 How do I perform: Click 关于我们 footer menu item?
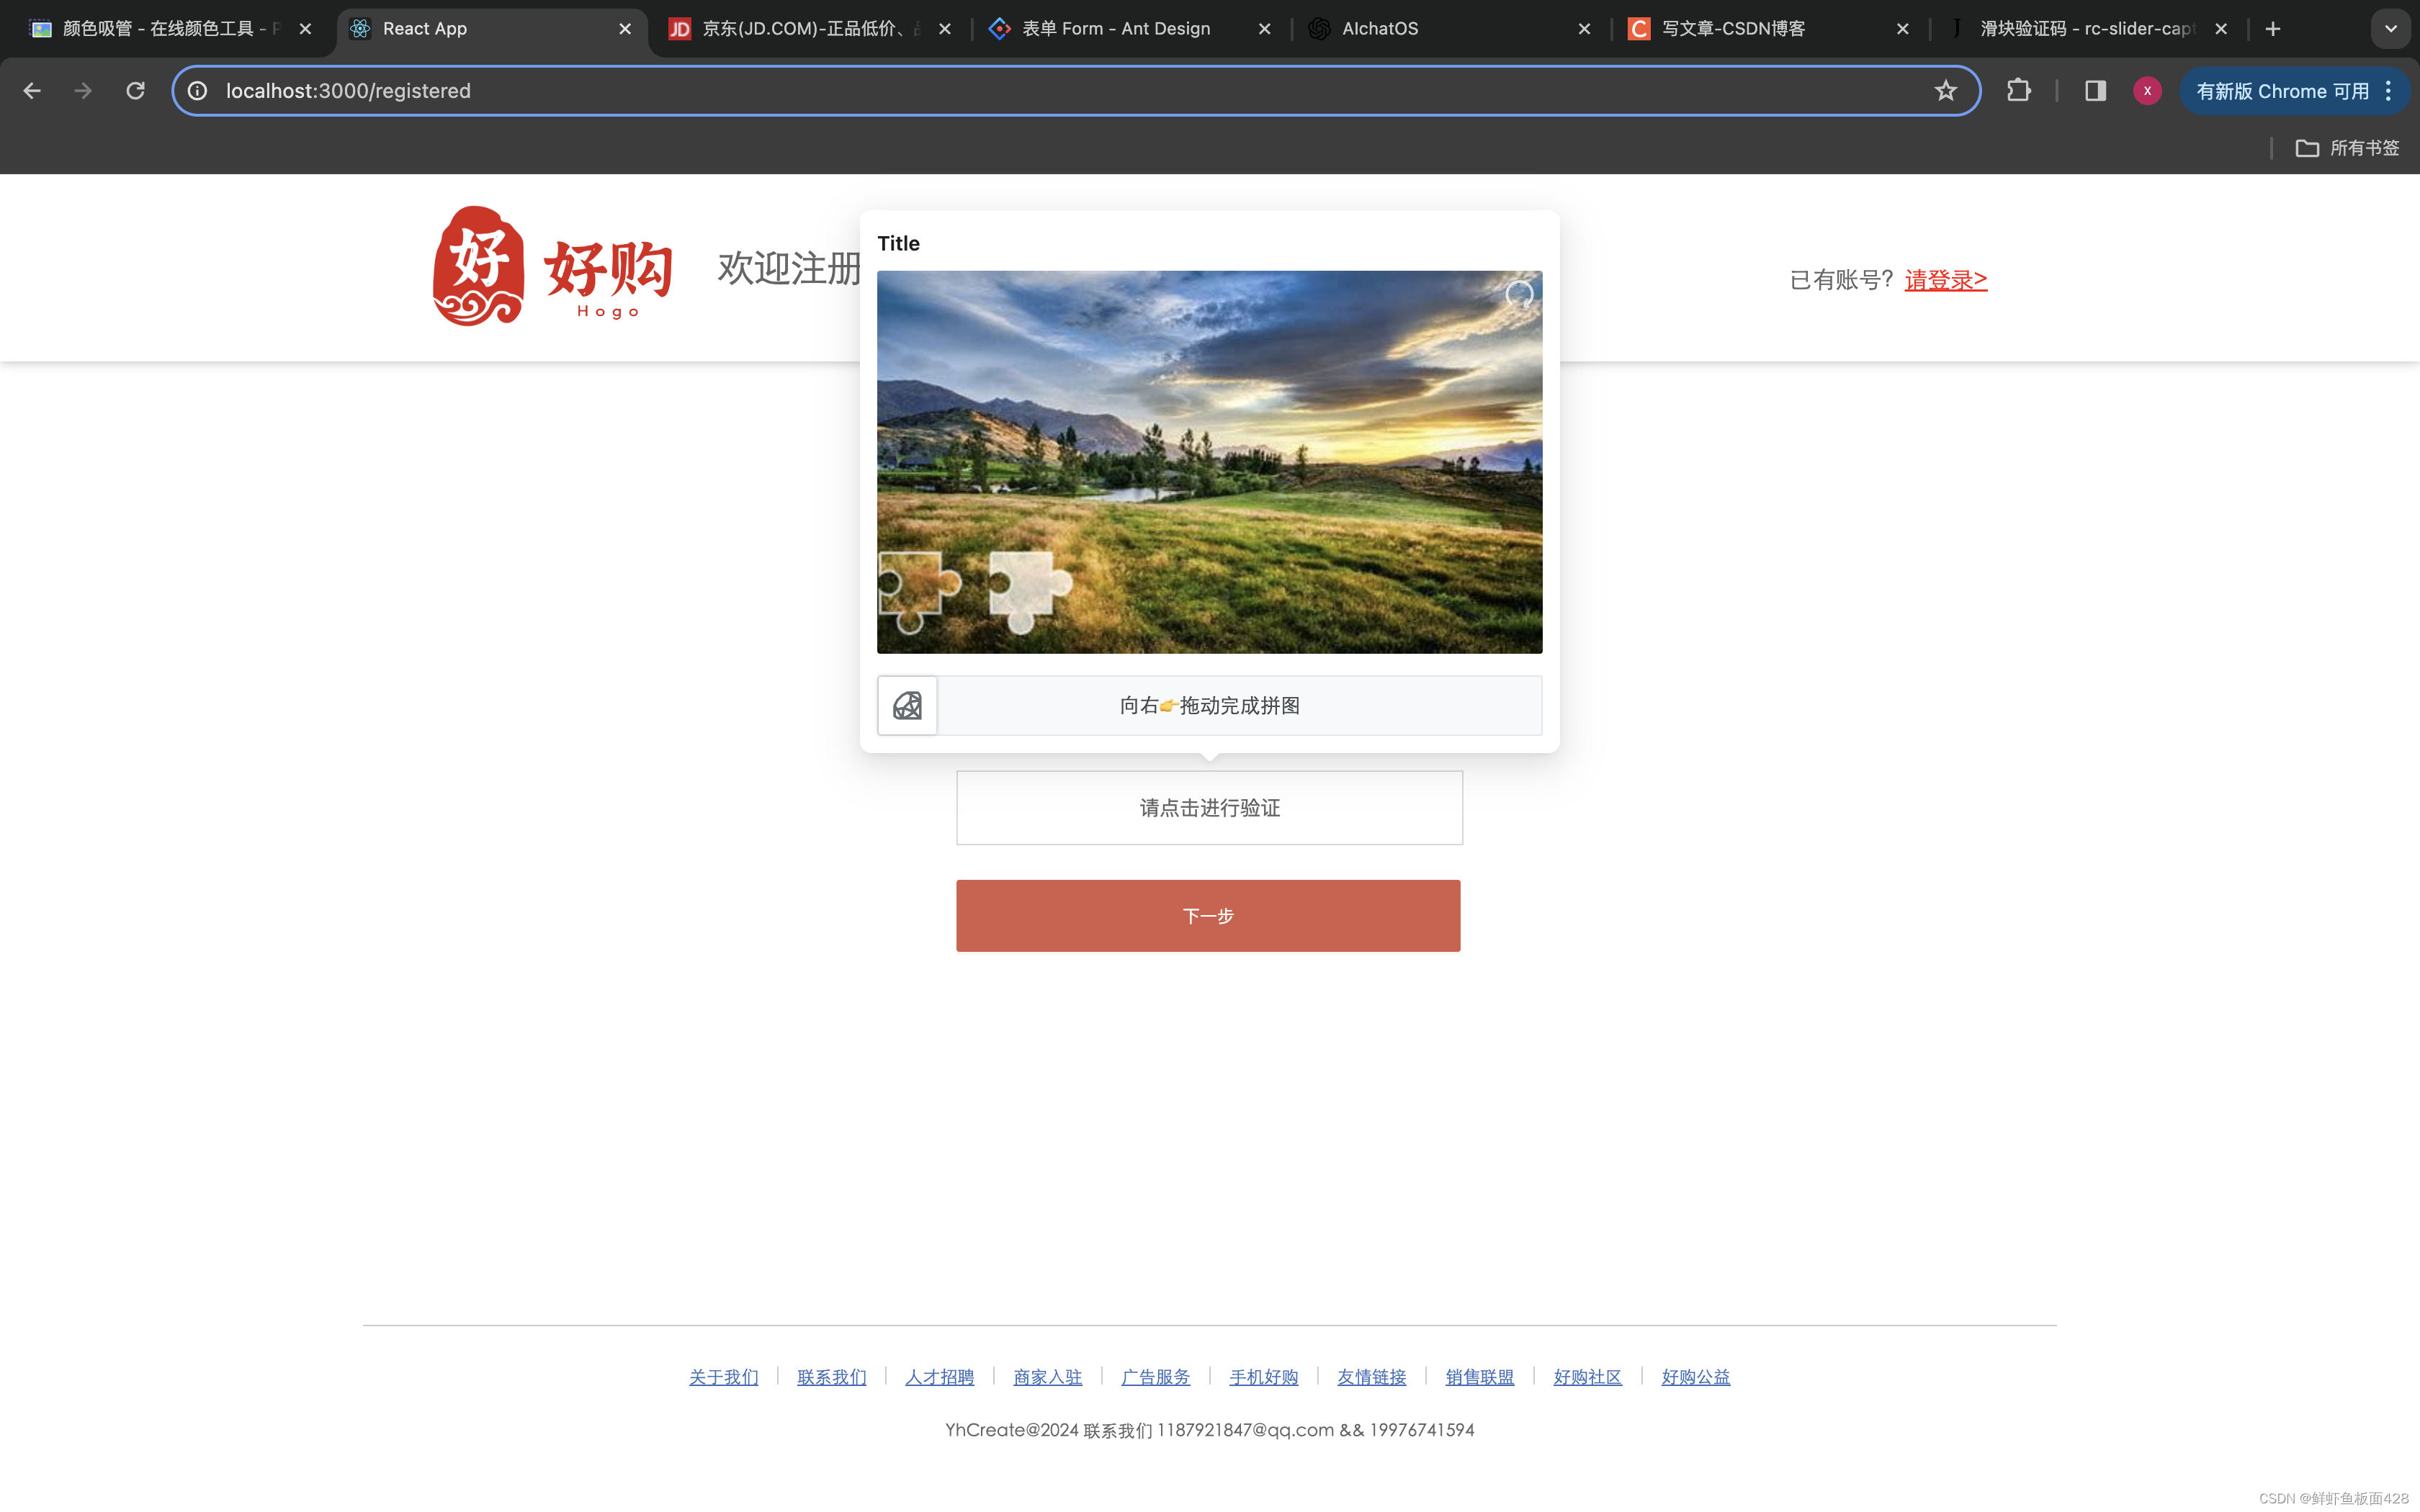tap(721, 1376)
